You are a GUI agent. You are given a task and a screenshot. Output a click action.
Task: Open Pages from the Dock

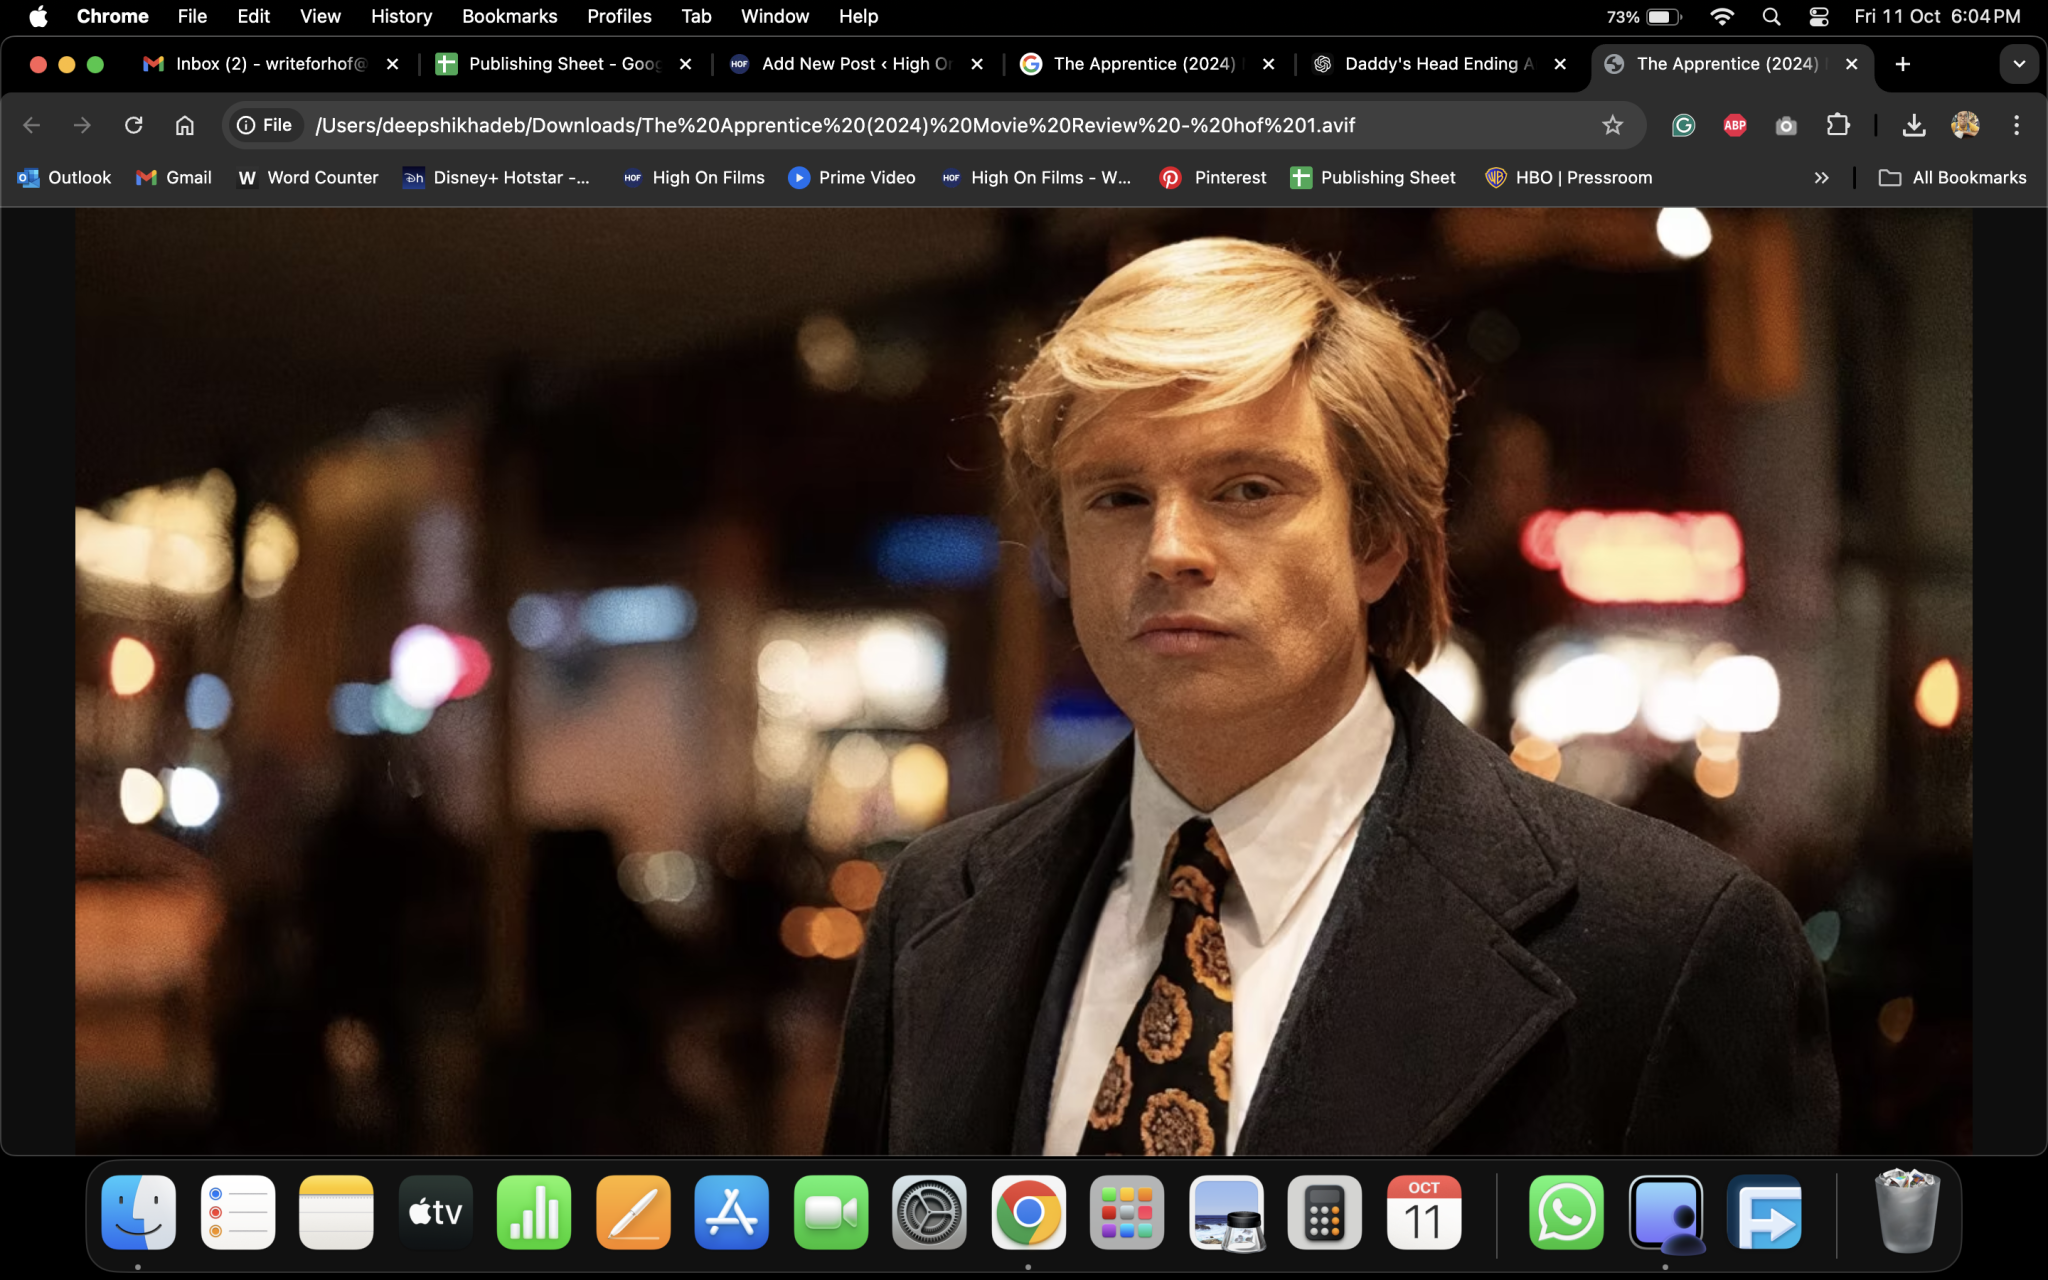(633, 1212)
